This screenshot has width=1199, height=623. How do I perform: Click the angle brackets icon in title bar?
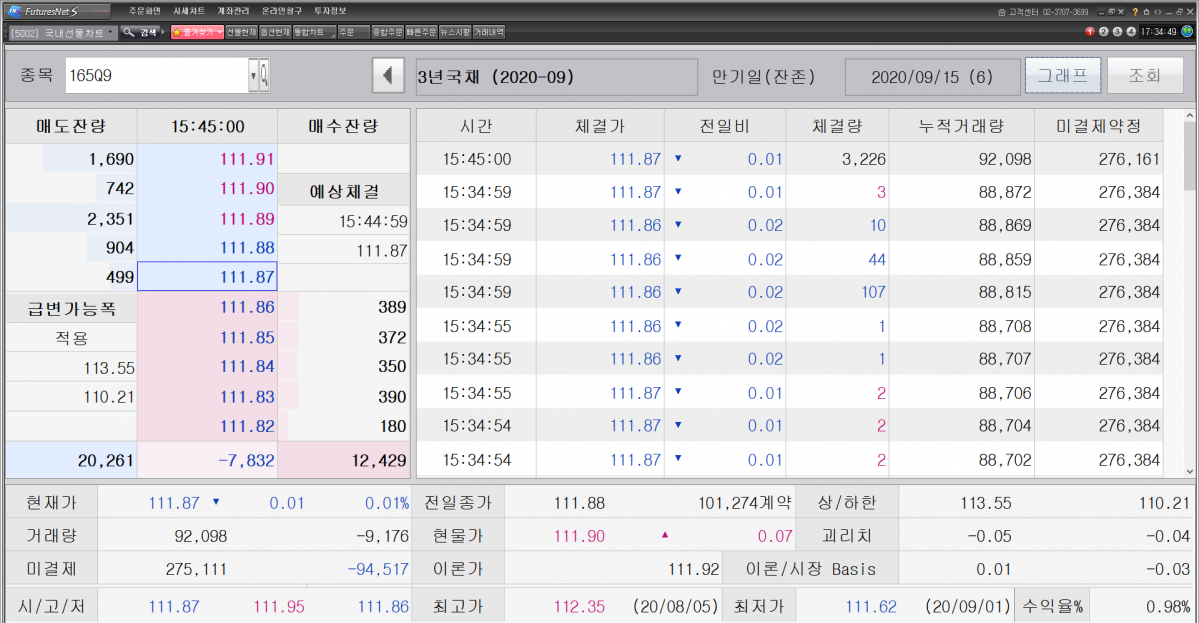click(1157, 12)
